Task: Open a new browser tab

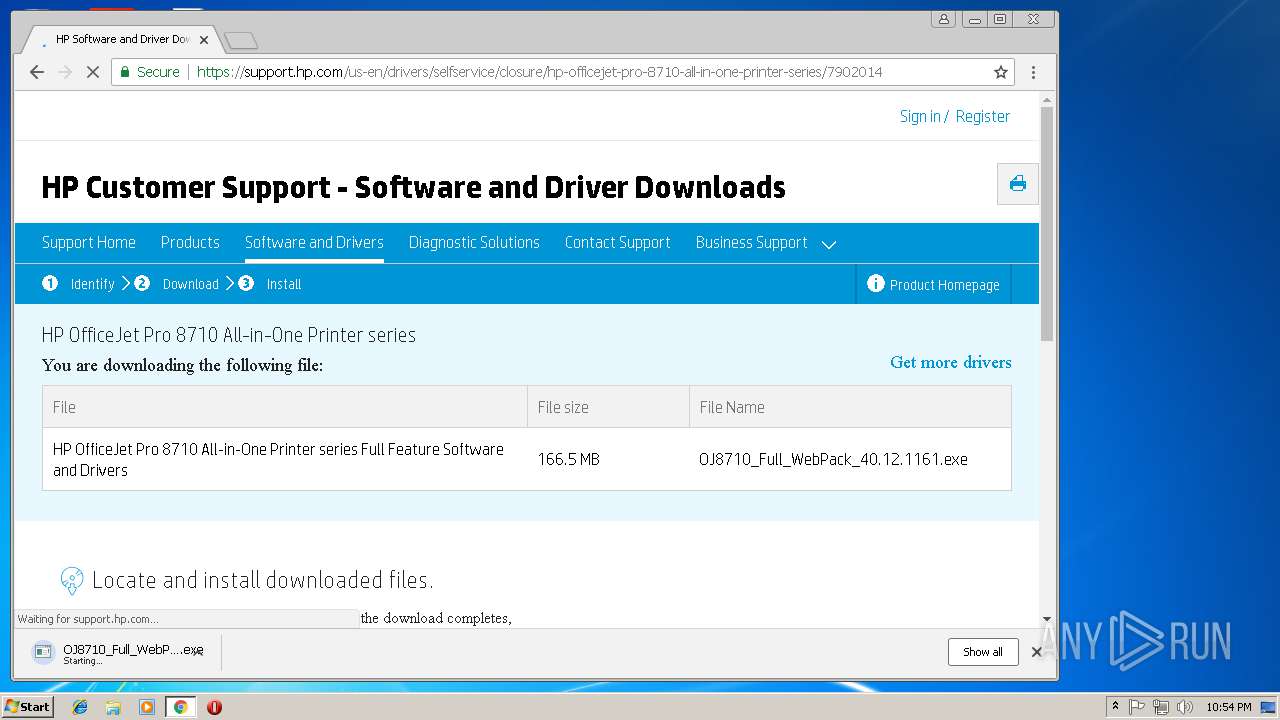Action: [x=241, y=40]
